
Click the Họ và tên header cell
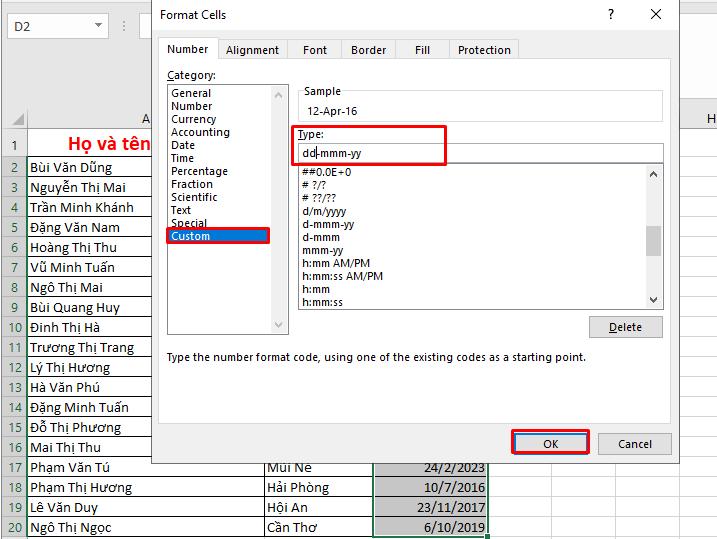[90, 144]
